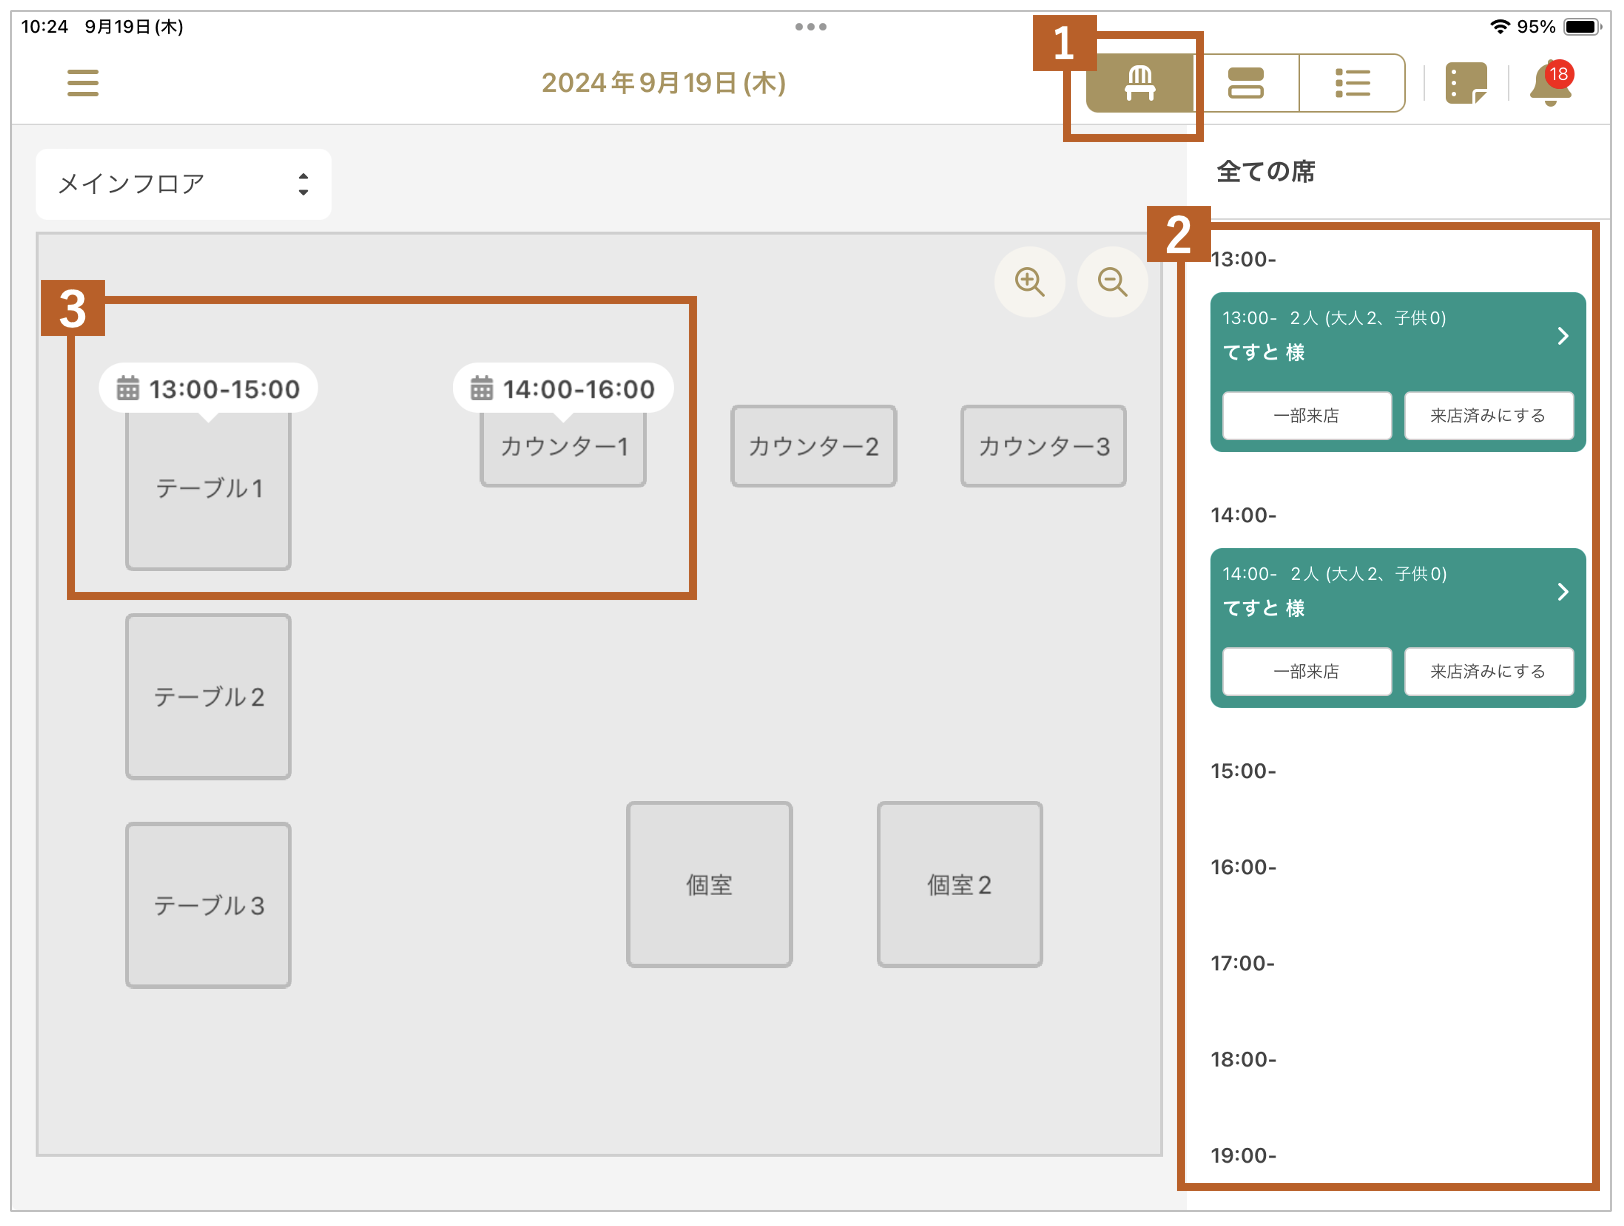Mark the 14:00 reservation as 来店済みにする
Image resolution: width=1624 pixels, height=1226 pixels.
click(1488, 672)
